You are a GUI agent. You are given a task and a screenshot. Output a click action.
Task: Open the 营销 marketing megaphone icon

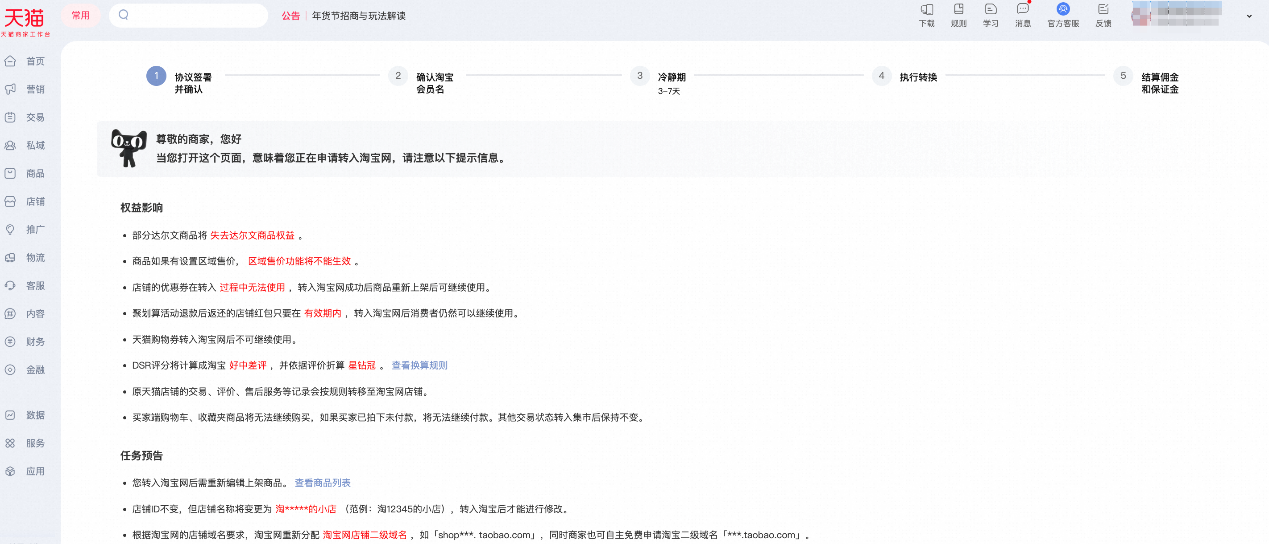[10, 89]
